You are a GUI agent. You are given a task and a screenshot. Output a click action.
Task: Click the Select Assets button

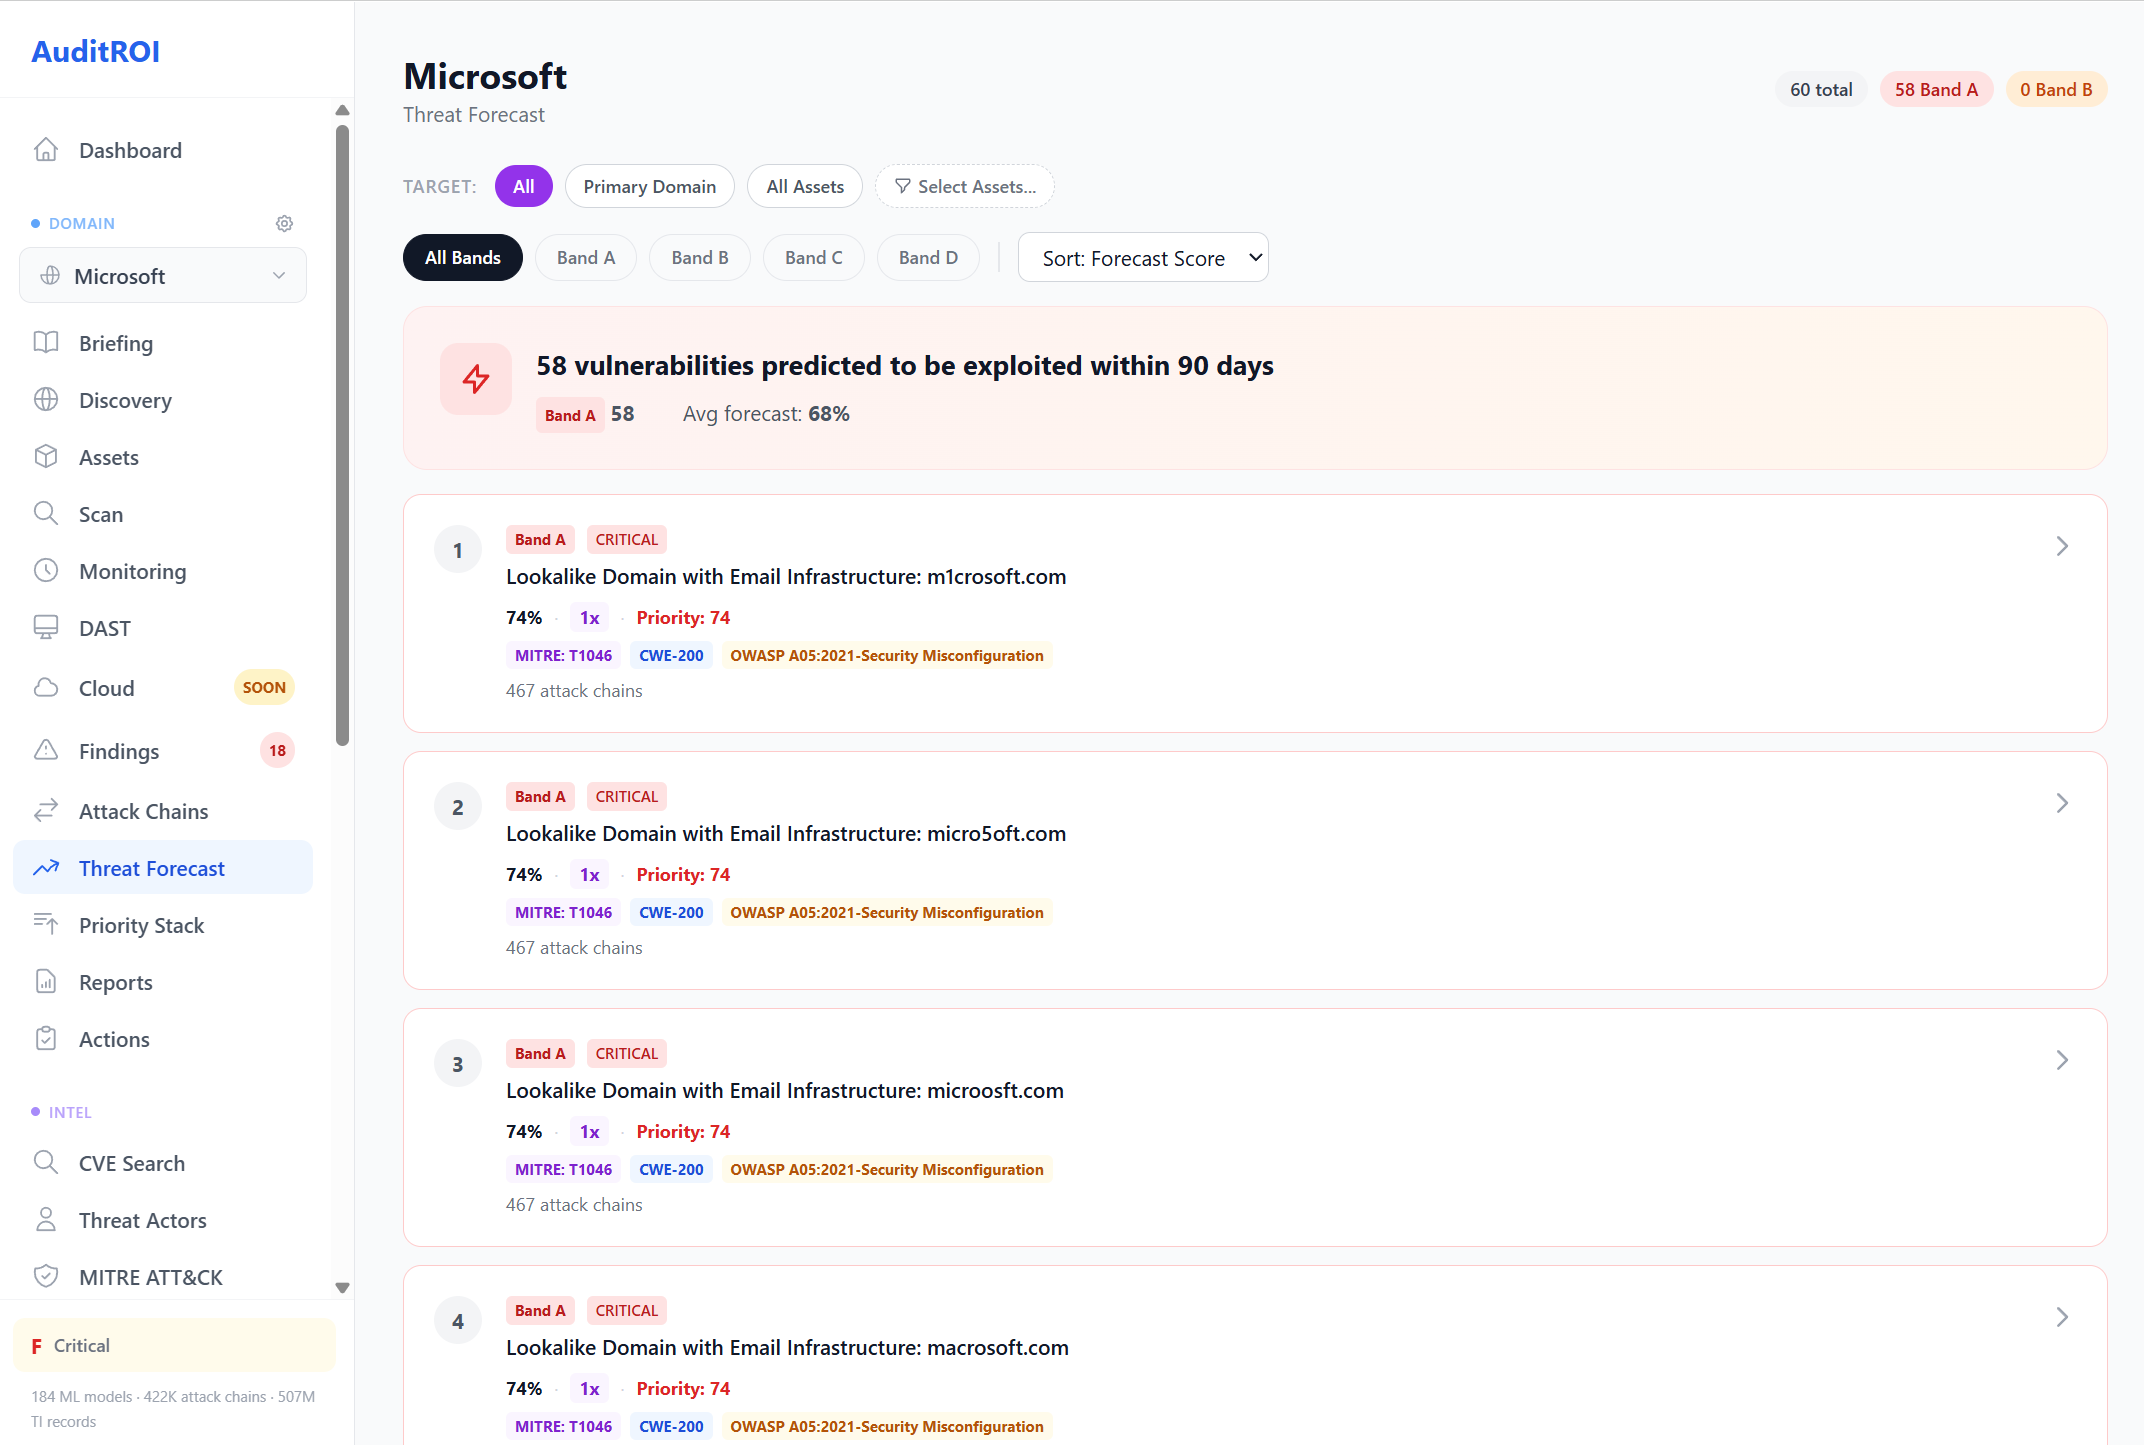(964, 186)
